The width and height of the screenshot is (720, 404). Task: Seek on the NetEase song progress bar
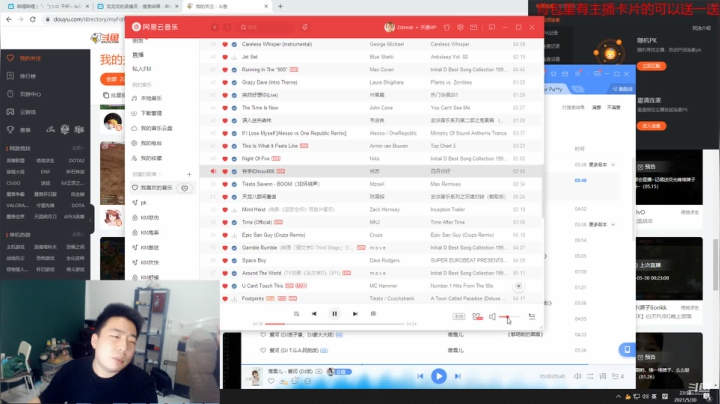(x=334, y=324)
